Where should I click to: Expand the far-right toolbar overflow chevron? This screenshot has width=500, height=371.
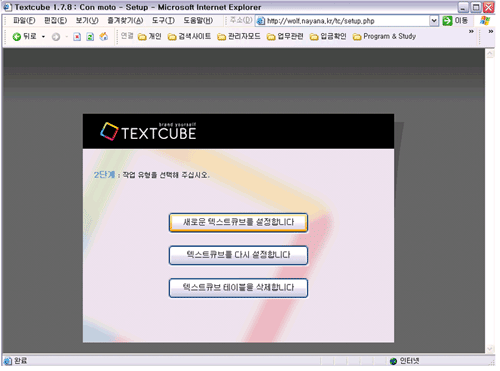(x=491, y=31)
